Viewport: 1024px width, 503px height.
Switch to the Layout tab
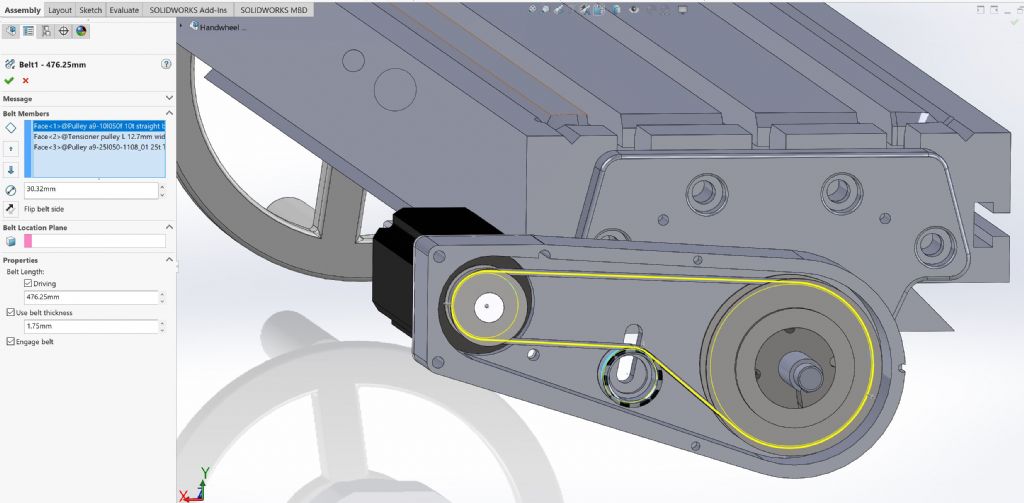coord(60,10)
